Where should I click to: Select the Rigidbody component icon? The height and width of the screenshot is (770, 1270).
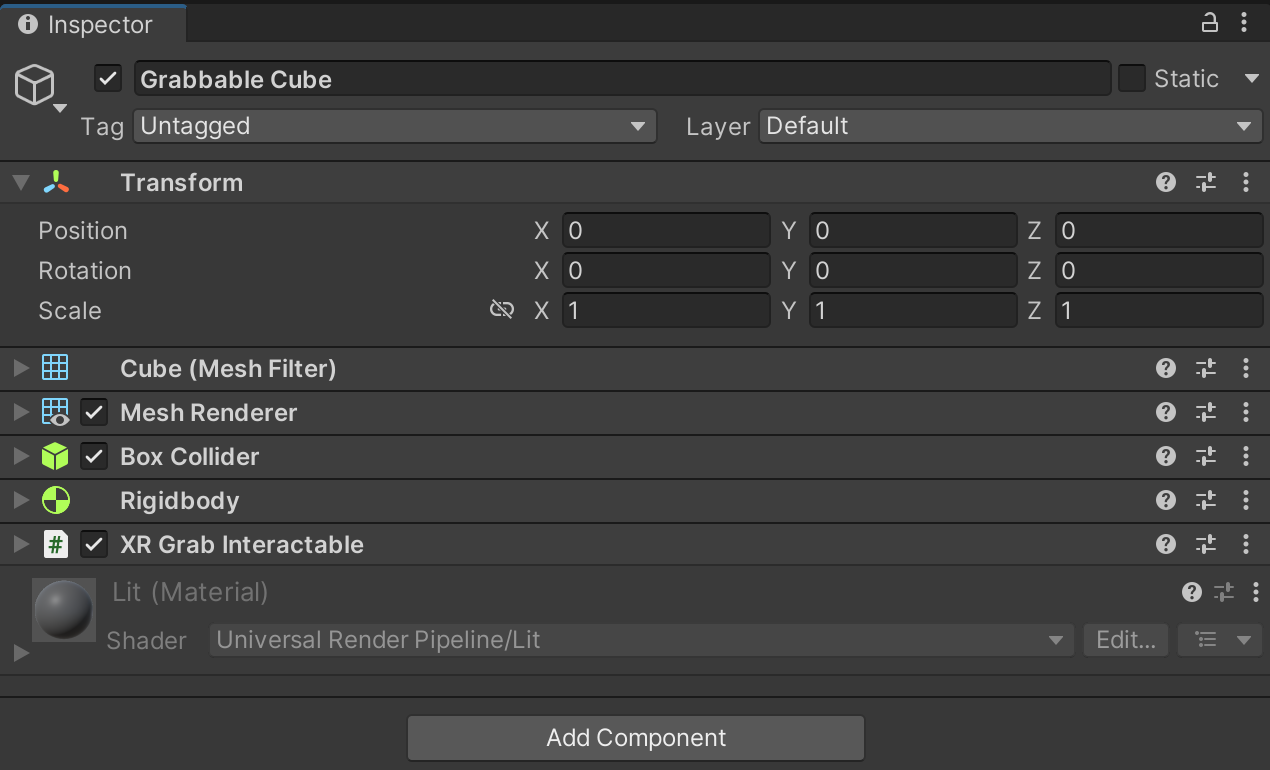tap(55, 500)
